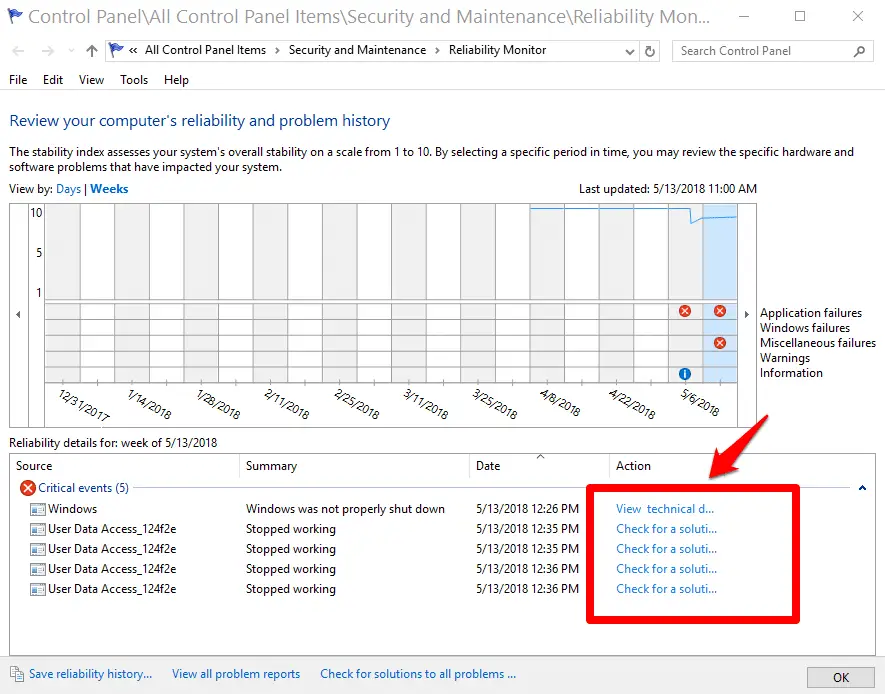885x694 pixels.
Task: Minimize the Reliability Monitor window
Action: [744, 16]
